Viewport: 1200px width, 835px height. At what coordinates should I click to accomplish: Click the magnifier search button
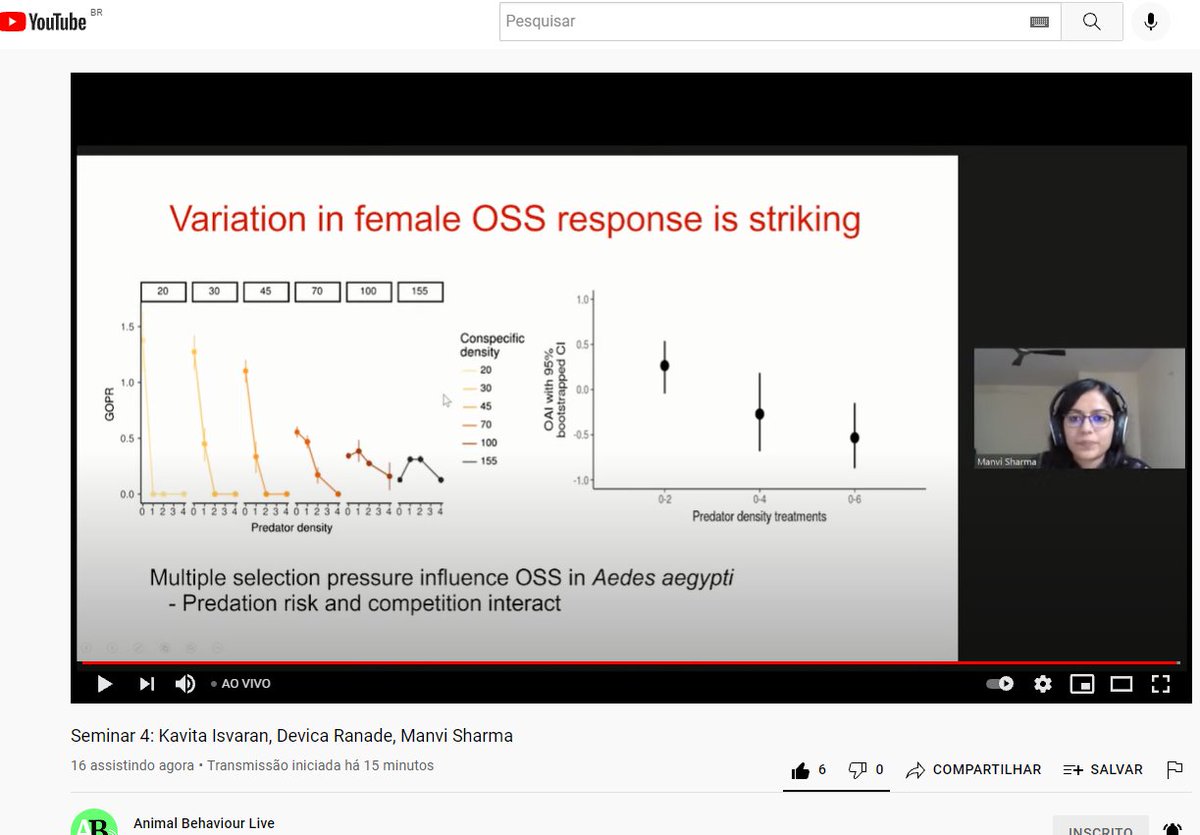point(1091,21)
